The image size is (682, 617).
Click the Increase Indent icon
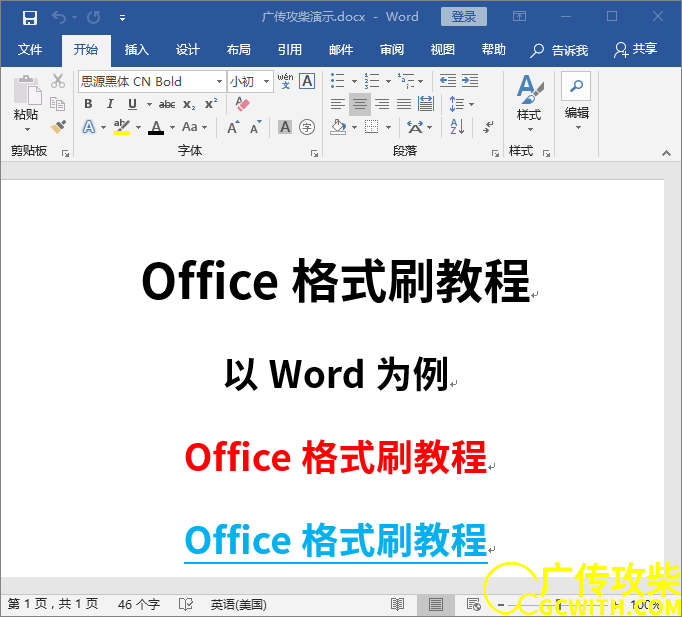click(x=468, y=81)
